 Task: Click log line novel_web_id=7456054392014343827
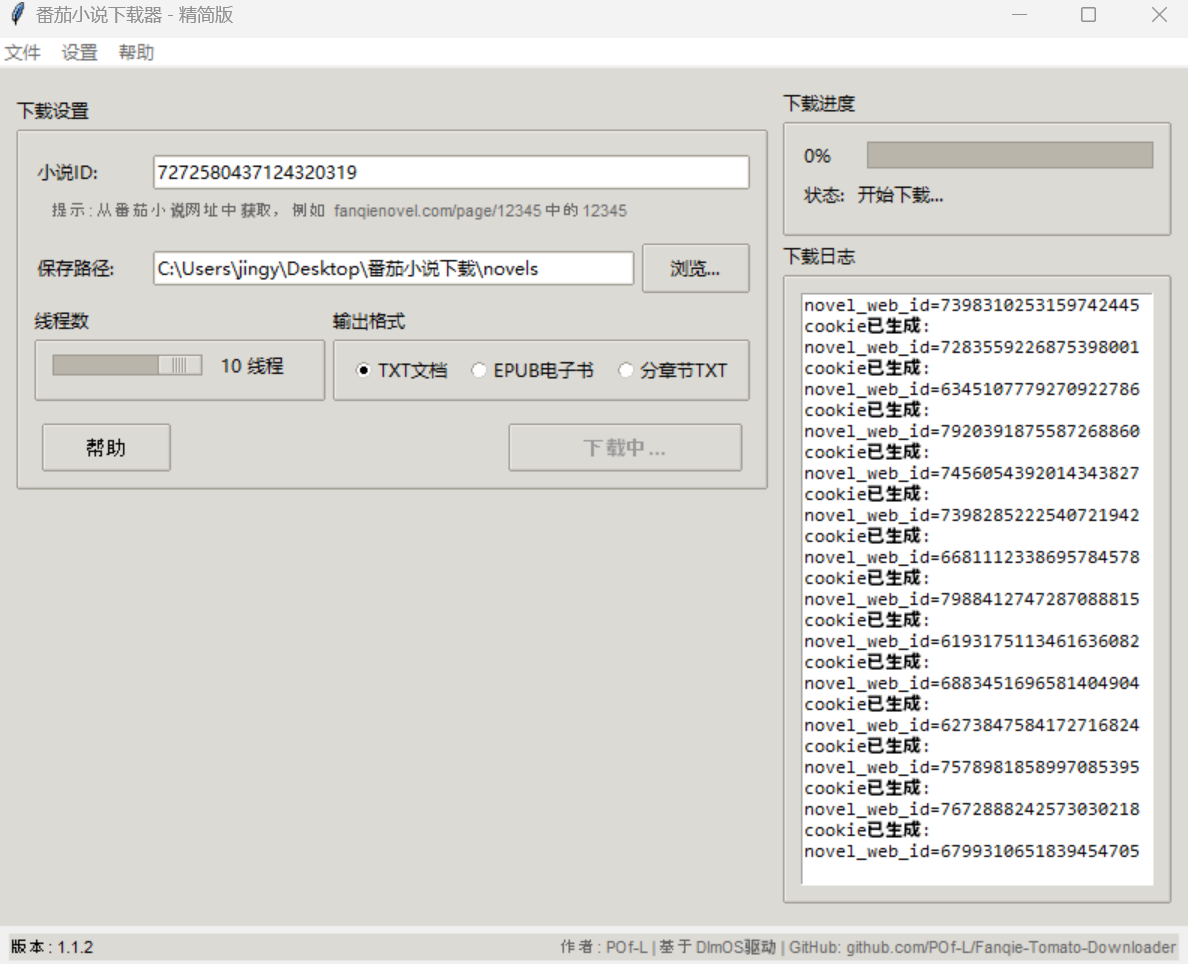click(x=971, y=473)
